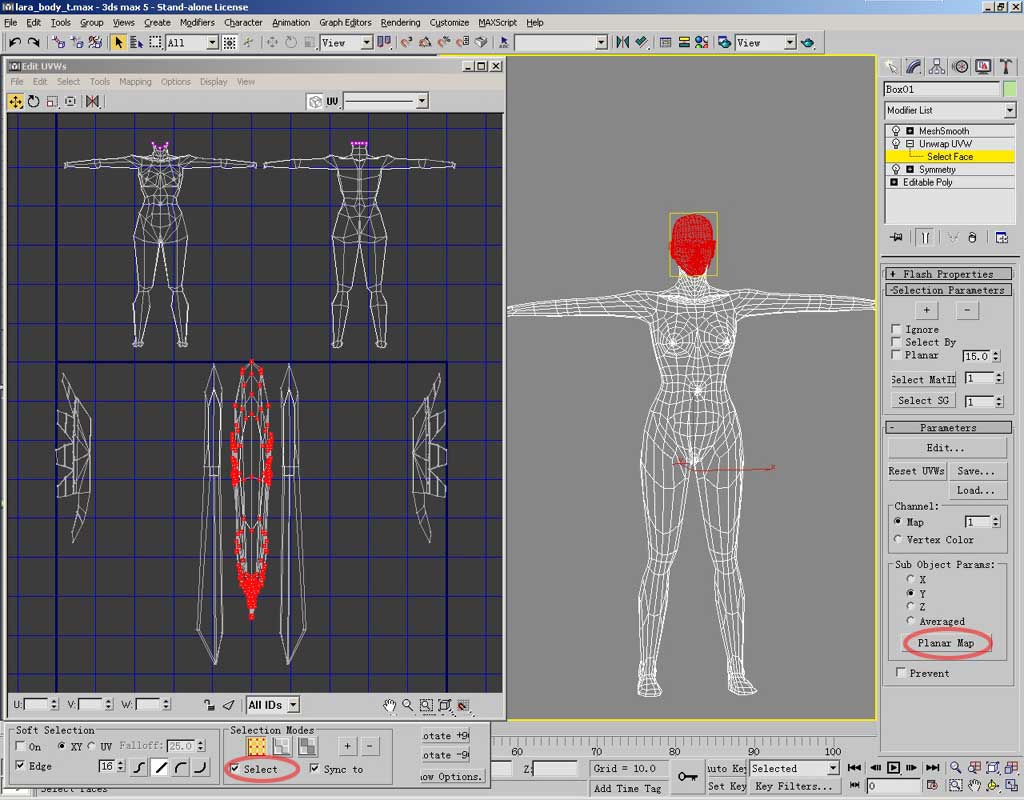The image size is (1024, 800).
Task: Click the Reset UVWs button
Action: coord(916,471)
